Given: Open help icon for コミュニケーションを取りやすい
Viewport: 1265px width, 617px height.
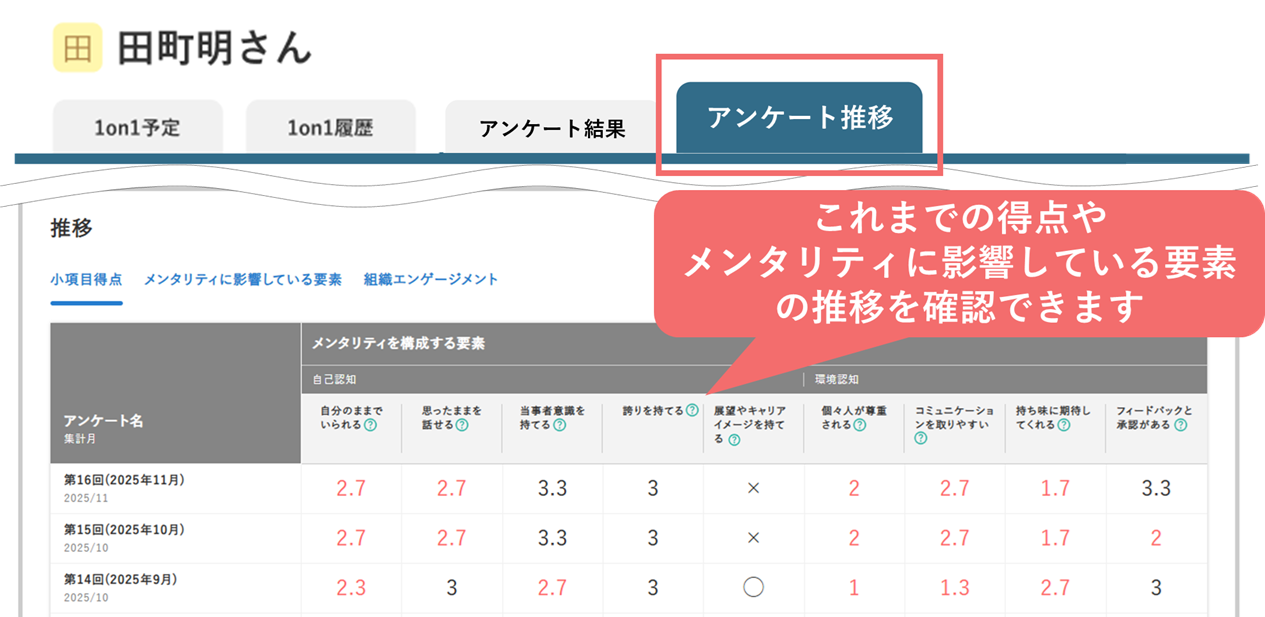Looking at the screenshot, I should point(921,439).
